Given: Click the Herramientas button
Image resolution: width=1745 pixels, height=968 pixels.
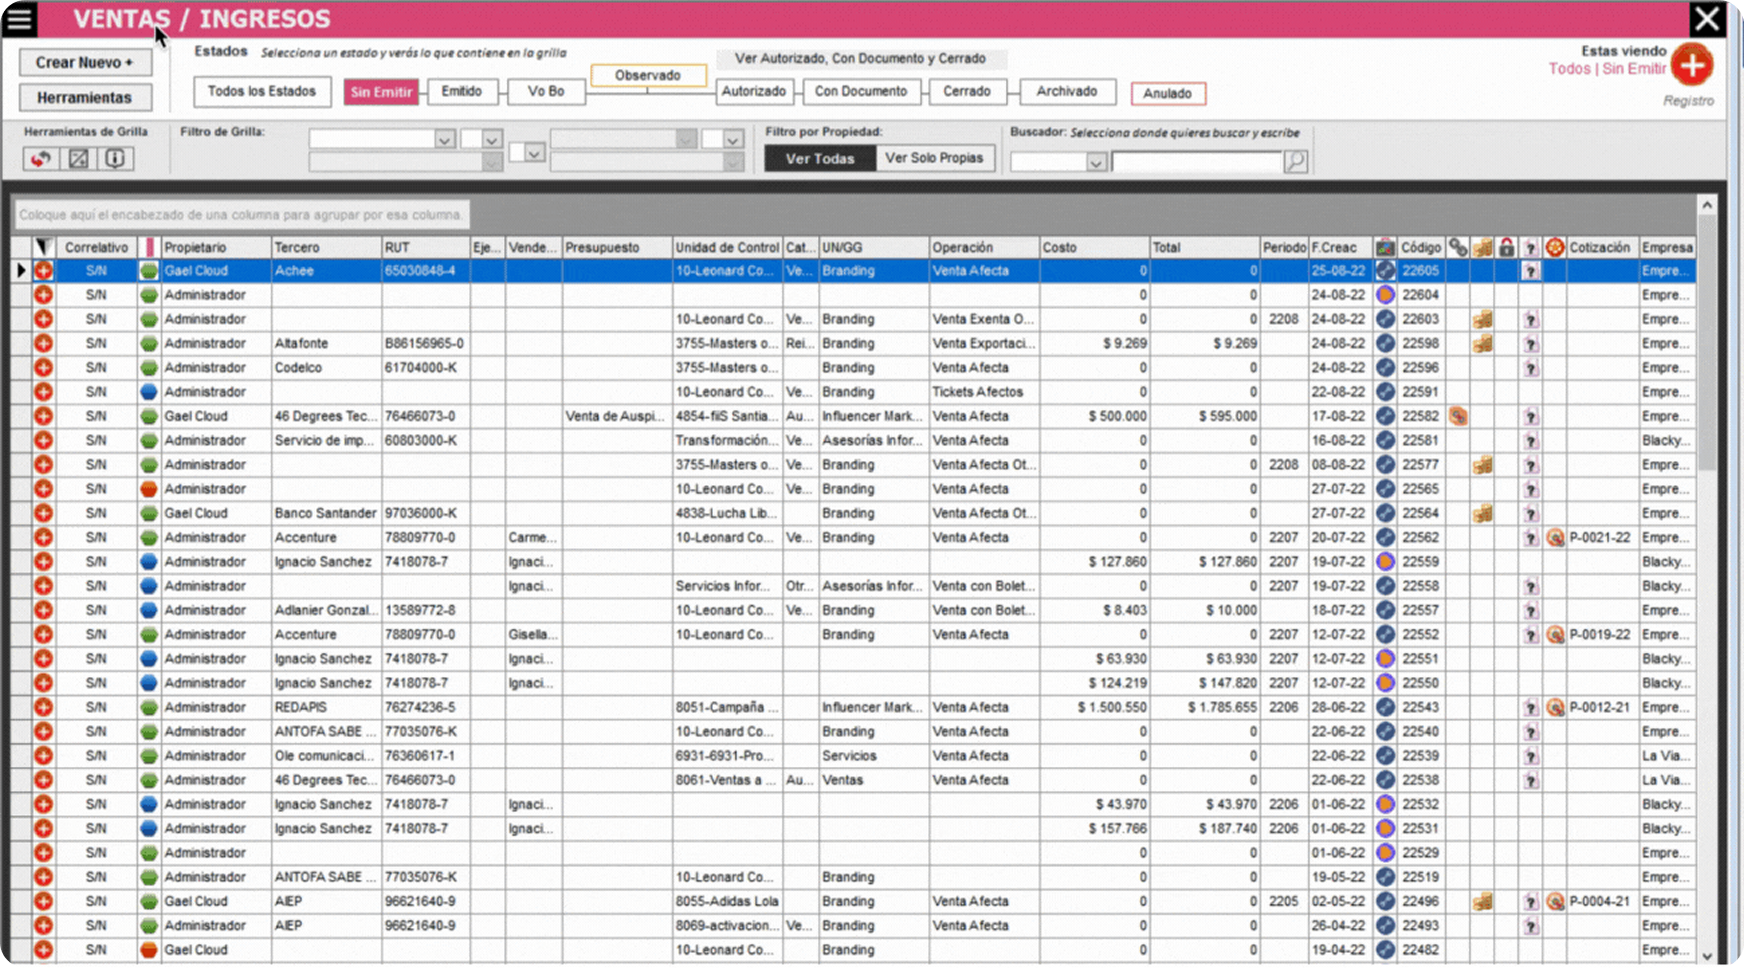Looking at the screenshot, I should pos(85,97).
